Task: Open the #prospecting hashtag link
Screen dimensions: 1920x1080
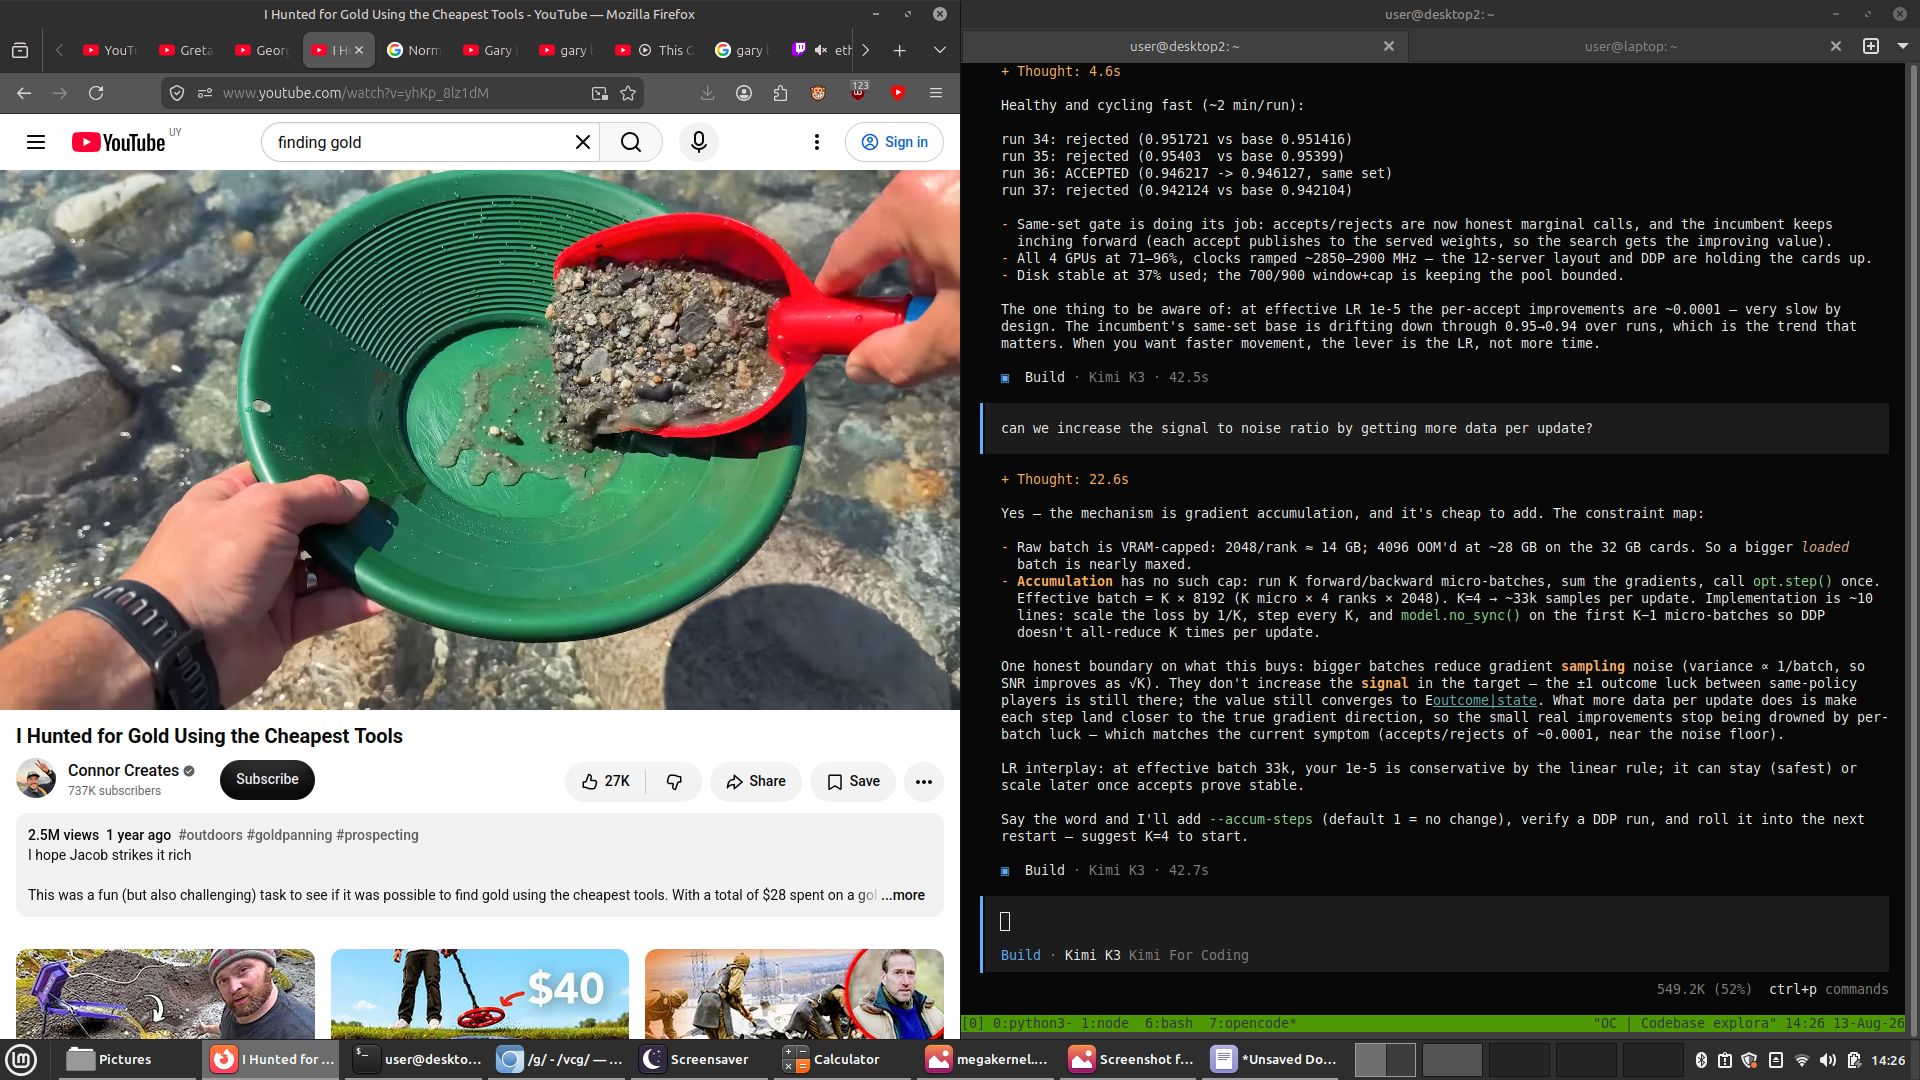Action: [x=377, y=835]
